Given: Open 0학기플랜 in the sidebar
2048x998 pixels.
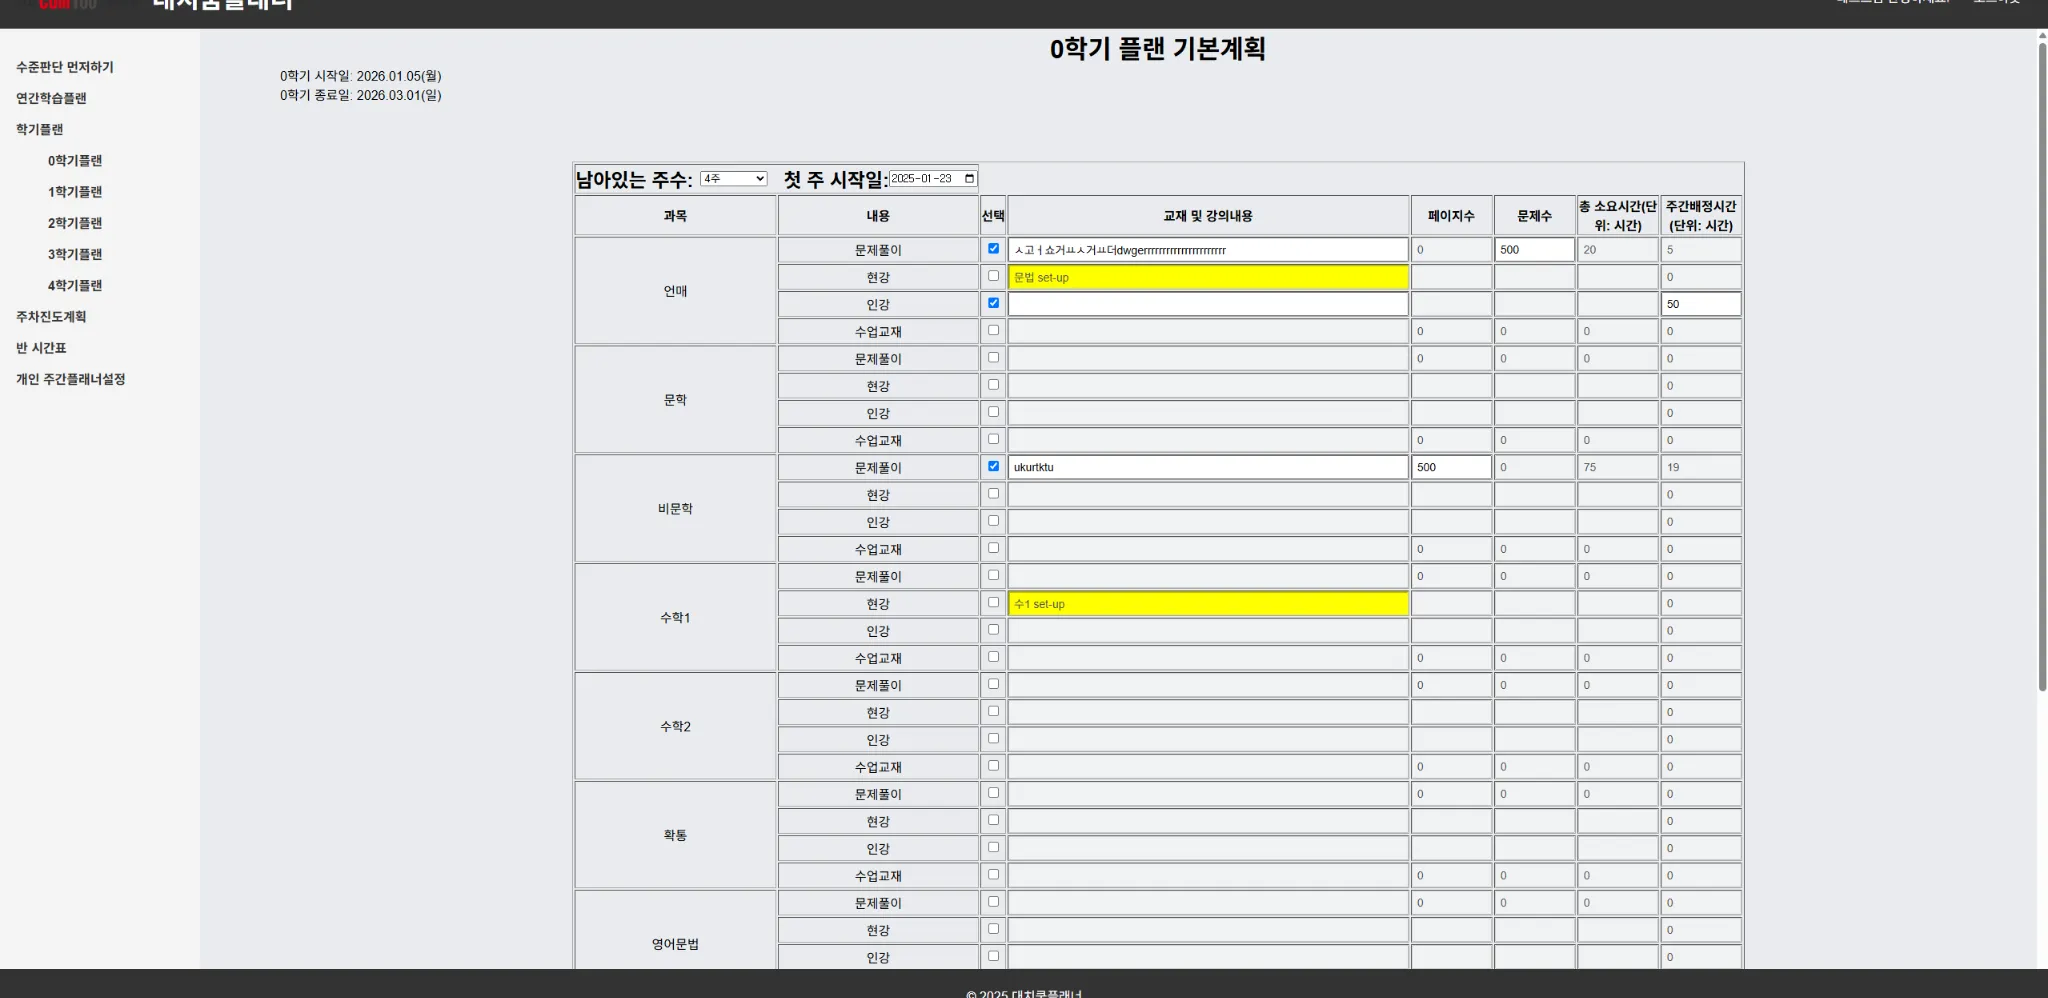Looking at the screenshot, I should pyautogui.click(x=75, y=160).
